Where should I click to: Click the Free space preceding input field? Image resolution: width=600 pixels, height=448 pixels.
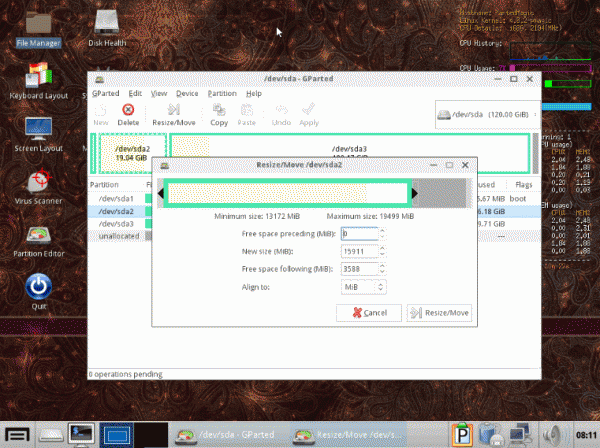coord(358,233)
